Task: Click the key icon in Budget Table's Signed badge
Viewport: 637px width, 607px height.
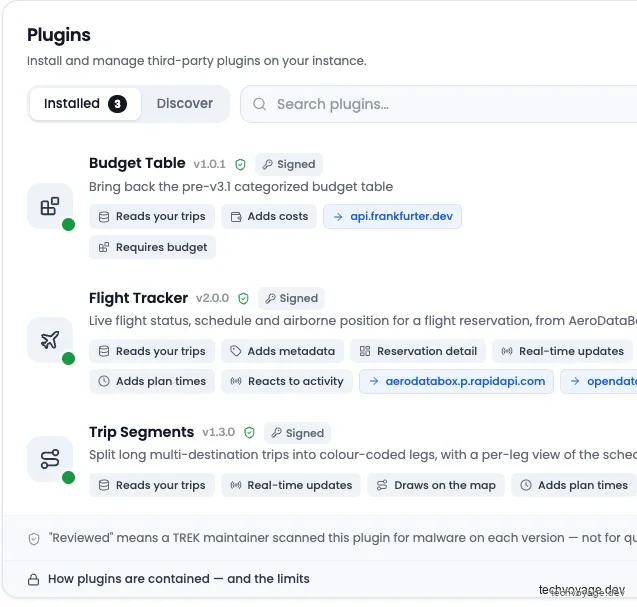Action: tap(267, 164)
